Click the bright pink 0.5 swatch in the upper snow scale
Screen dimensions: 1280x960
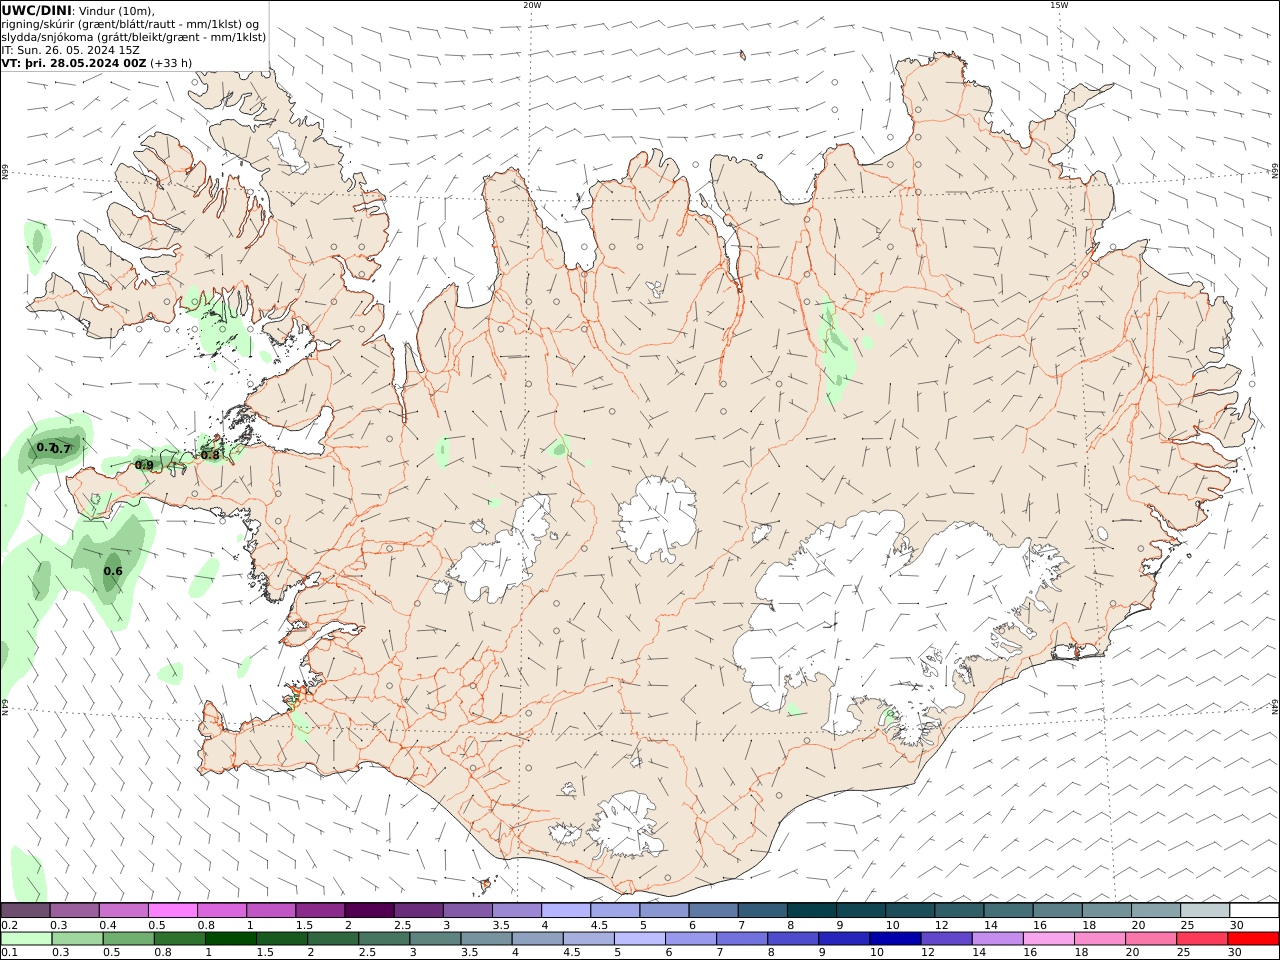click(x=172, y=911)
